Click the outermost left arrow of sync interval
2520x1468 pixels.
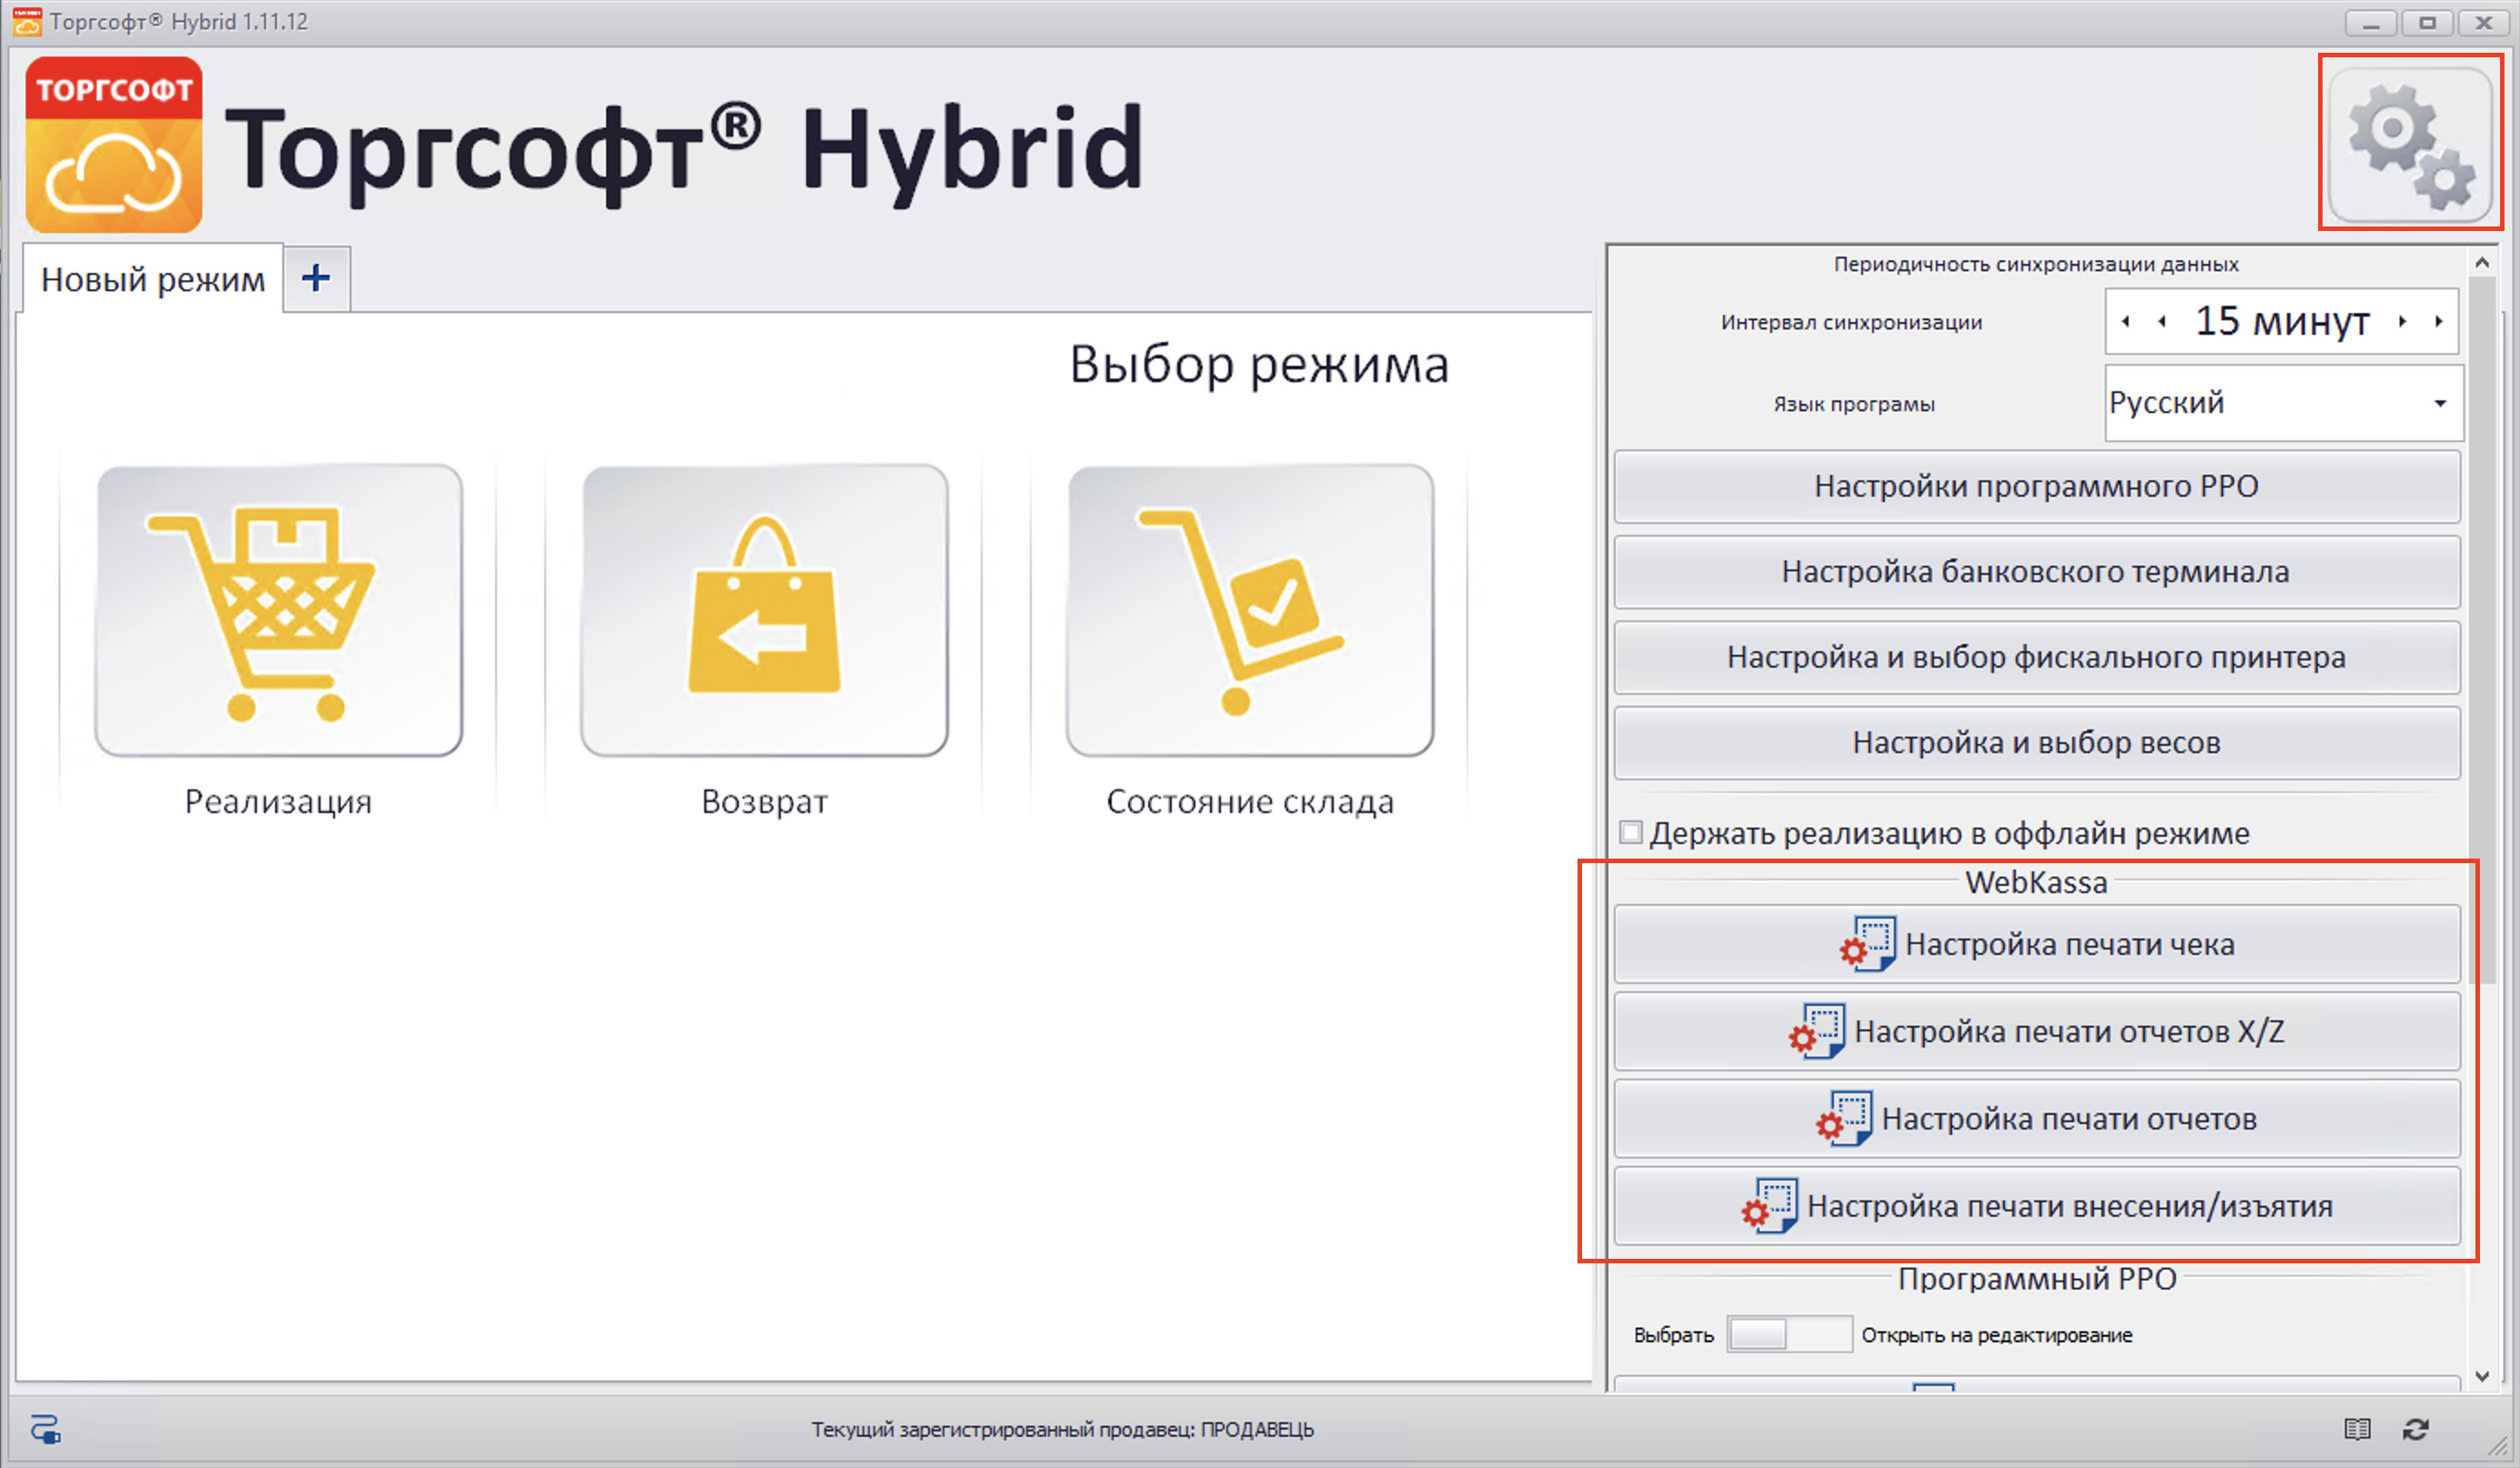click(x=2125, y=321)
